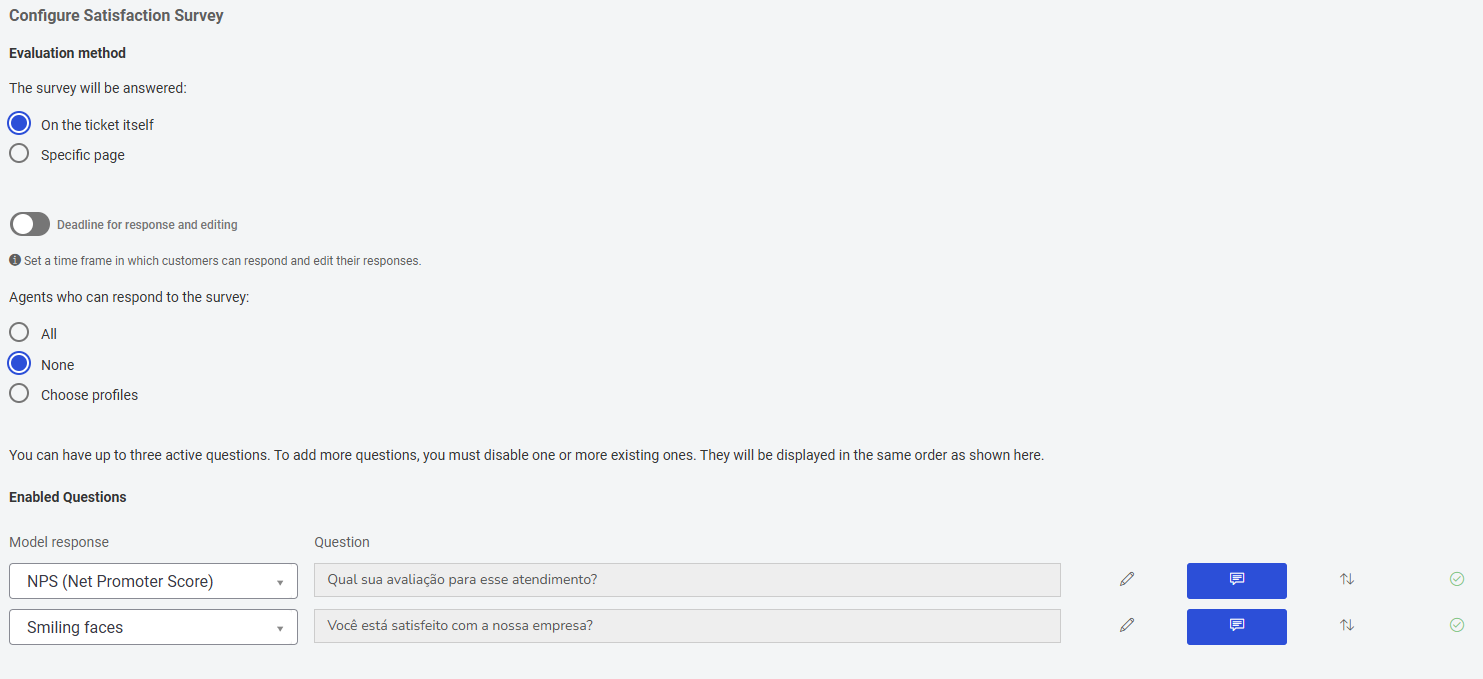Viewport: 1483px width, 679px height.
Task: Reorder the NPS question using arrows icon
Action: pos(1347,579)
